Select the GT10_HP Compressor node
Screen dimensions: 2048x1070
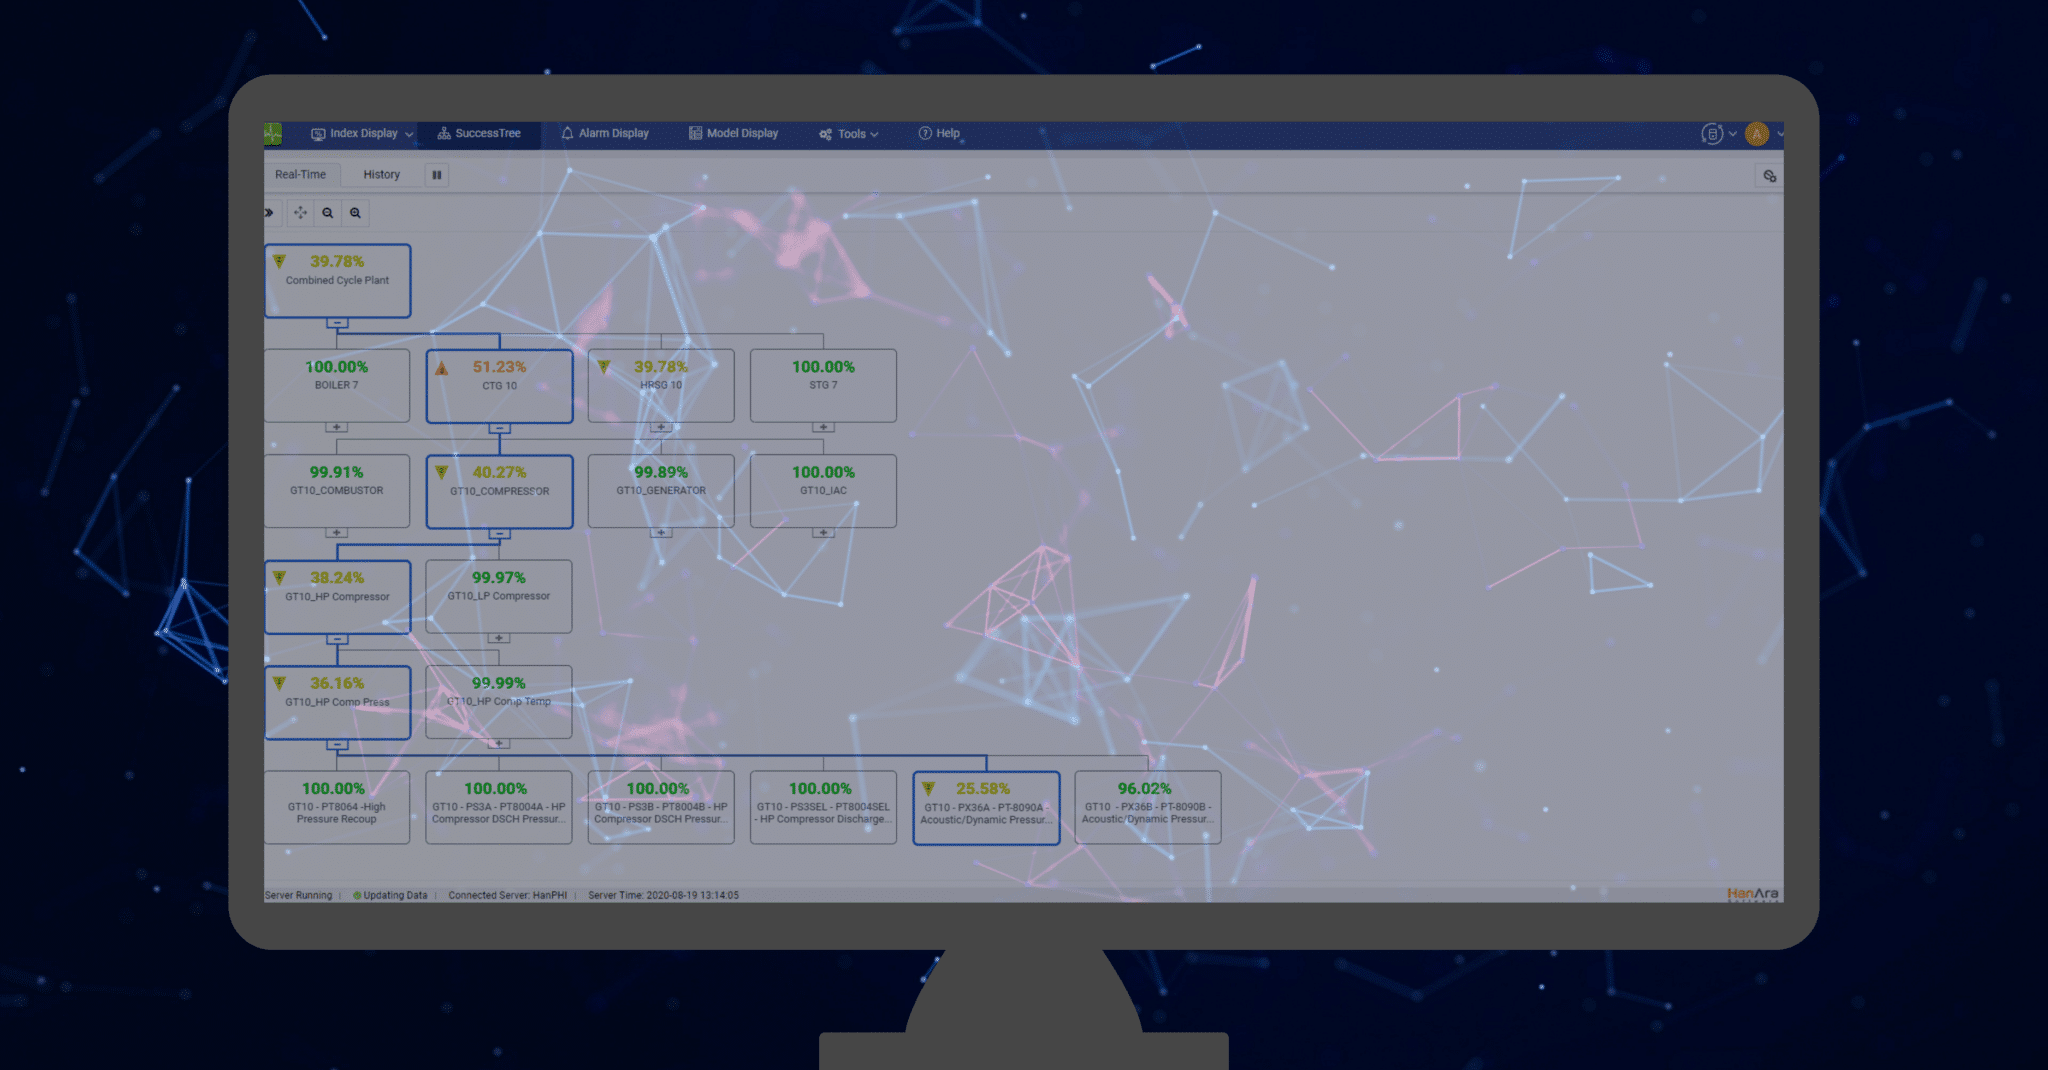(x=337, y=597)
